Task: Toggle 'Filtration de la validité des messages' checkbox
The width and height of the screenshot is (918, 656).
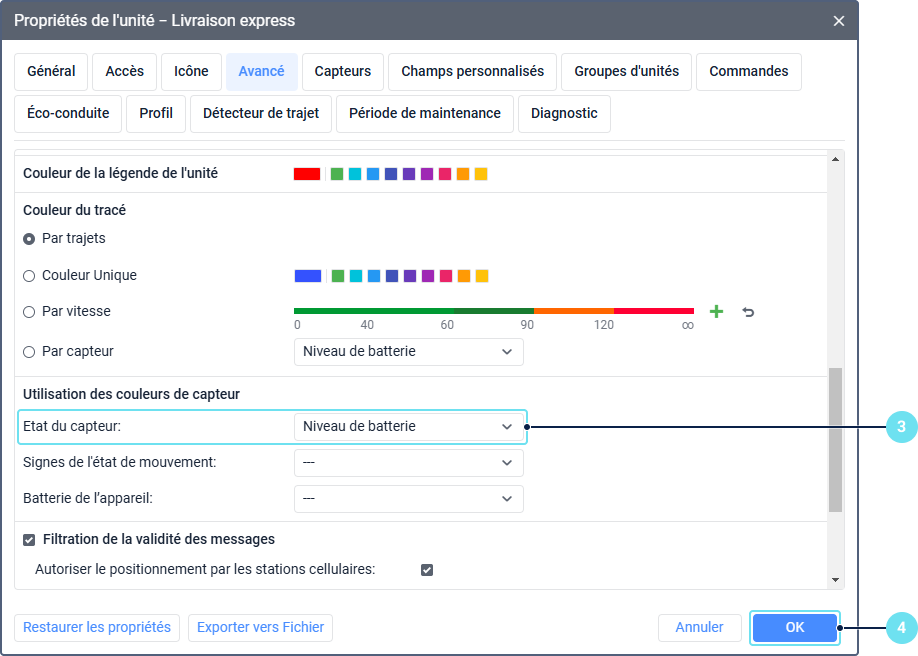Action: click(29, 540)
